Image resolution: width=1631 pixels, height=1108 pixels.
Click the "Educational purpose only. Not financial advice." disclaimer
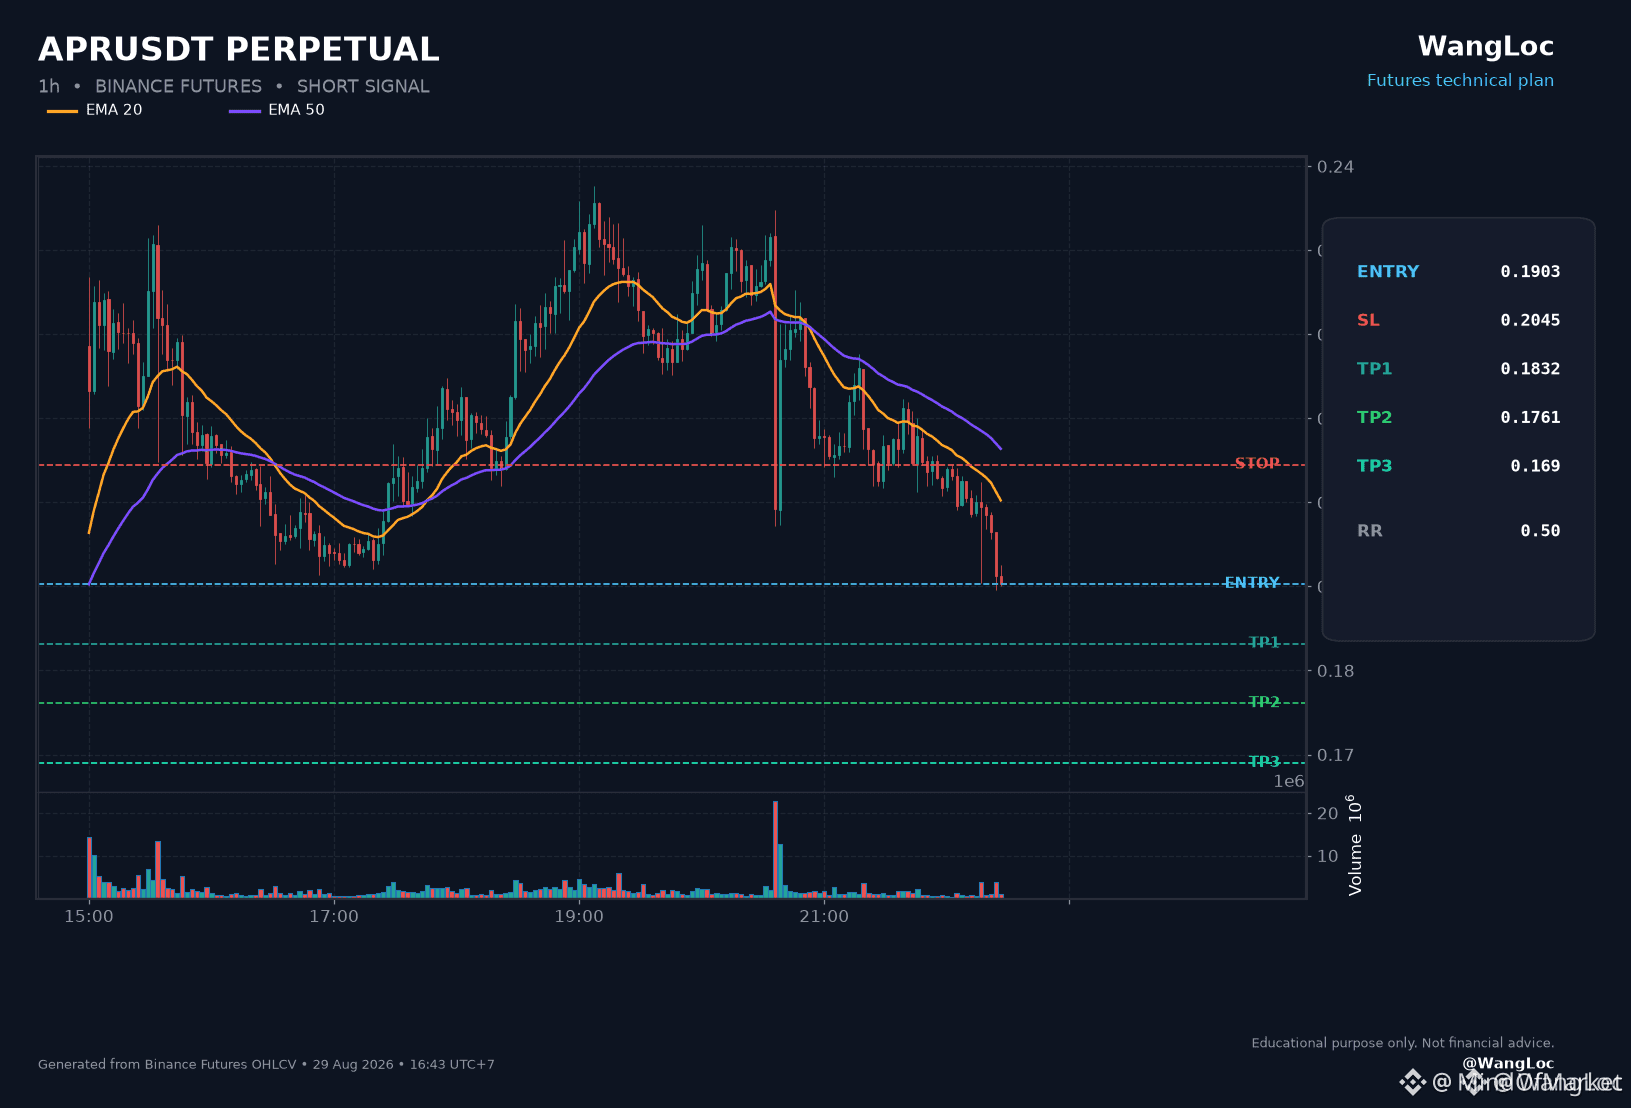point(1403,1043)
